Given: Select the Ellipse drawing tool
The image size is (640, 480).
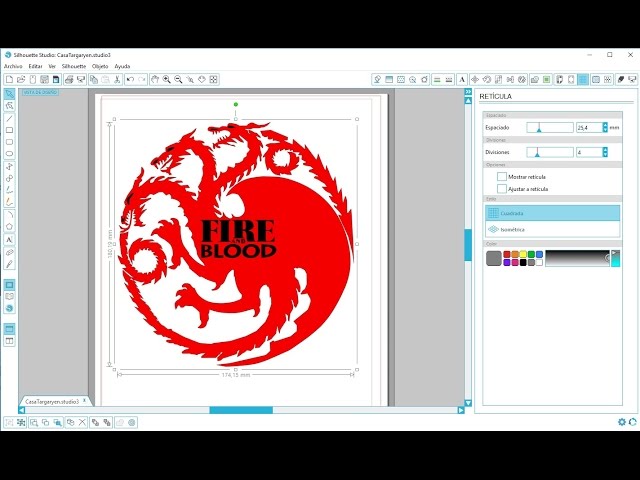Looking at the screenshot, I should [9, 154].
